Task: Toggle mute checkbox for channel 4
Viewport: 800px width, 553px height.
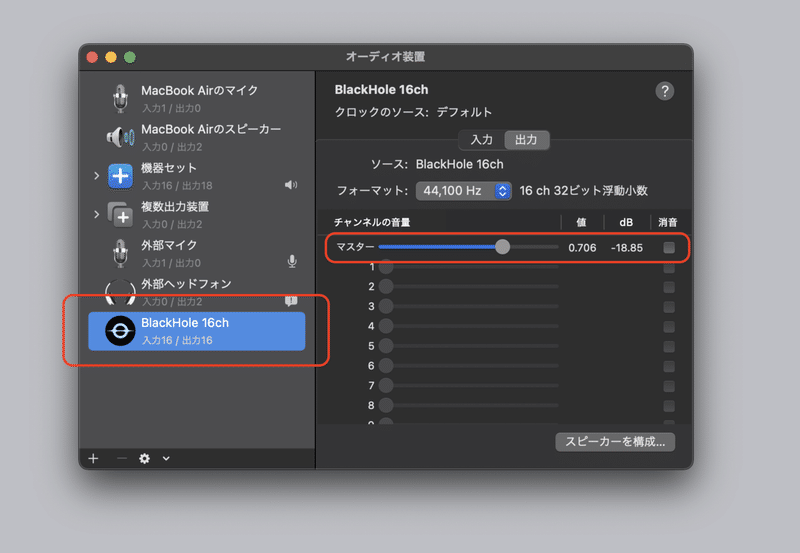Action: click(x=669, y=326)
